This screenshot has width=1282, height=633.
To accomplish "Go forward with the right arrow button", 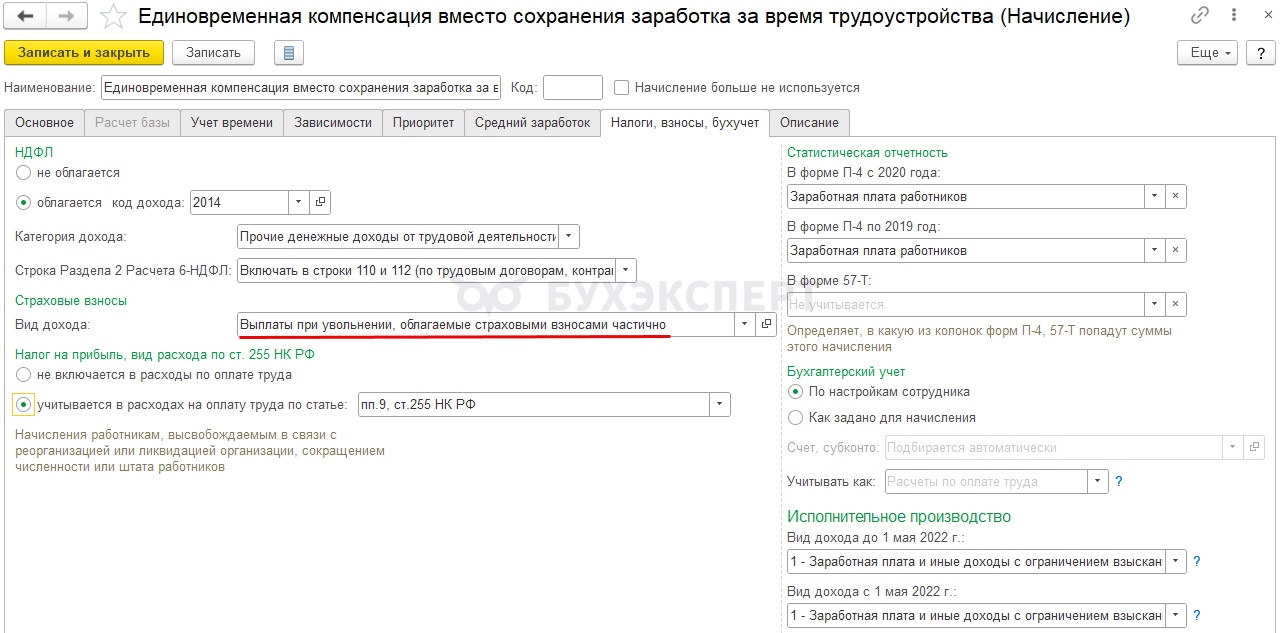I will coord(66,16).
